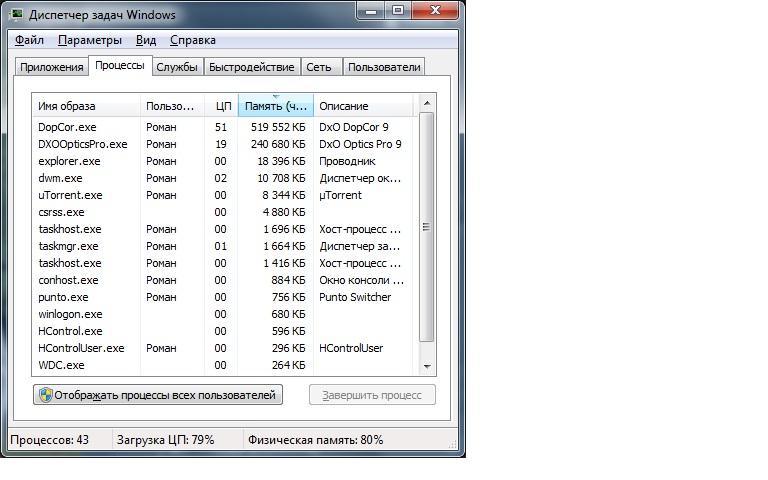Select the uTorrent.exe process
Image resolution: width=768 pixels, height=480 pixels.
pyautogui.click(x=225, y=195)
